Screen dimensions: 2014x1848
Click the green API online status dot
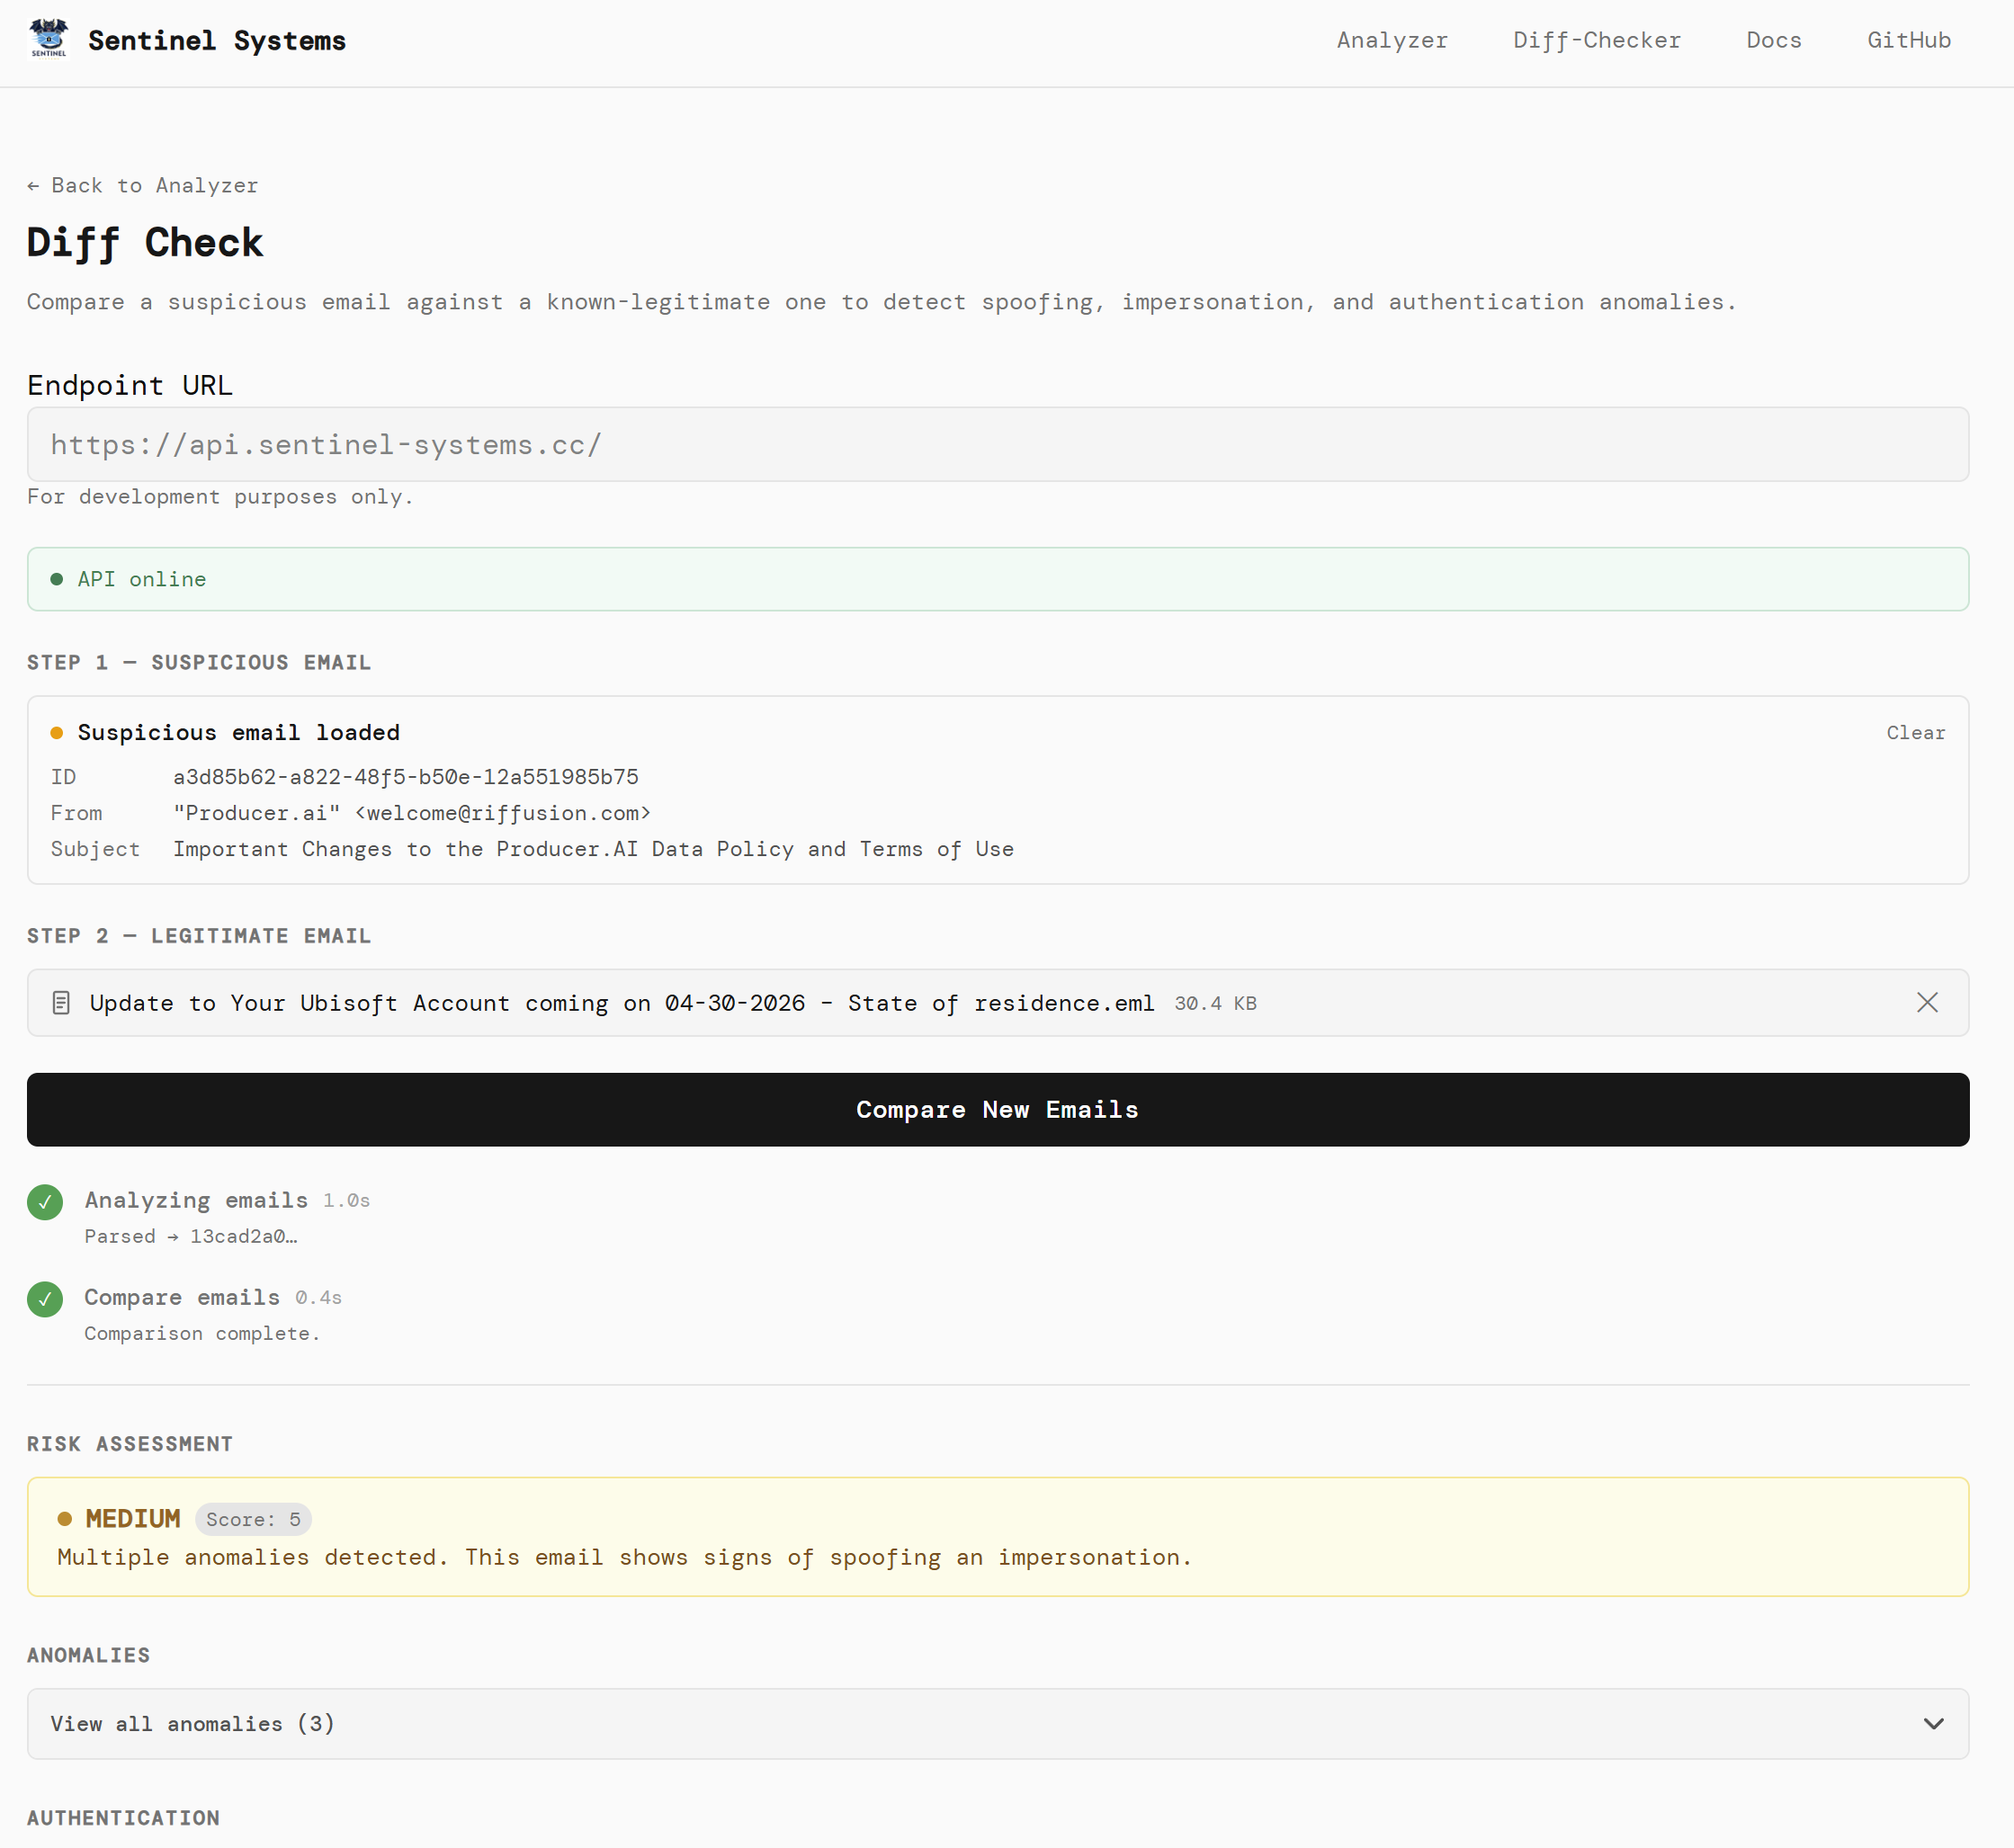click(57, 579)
